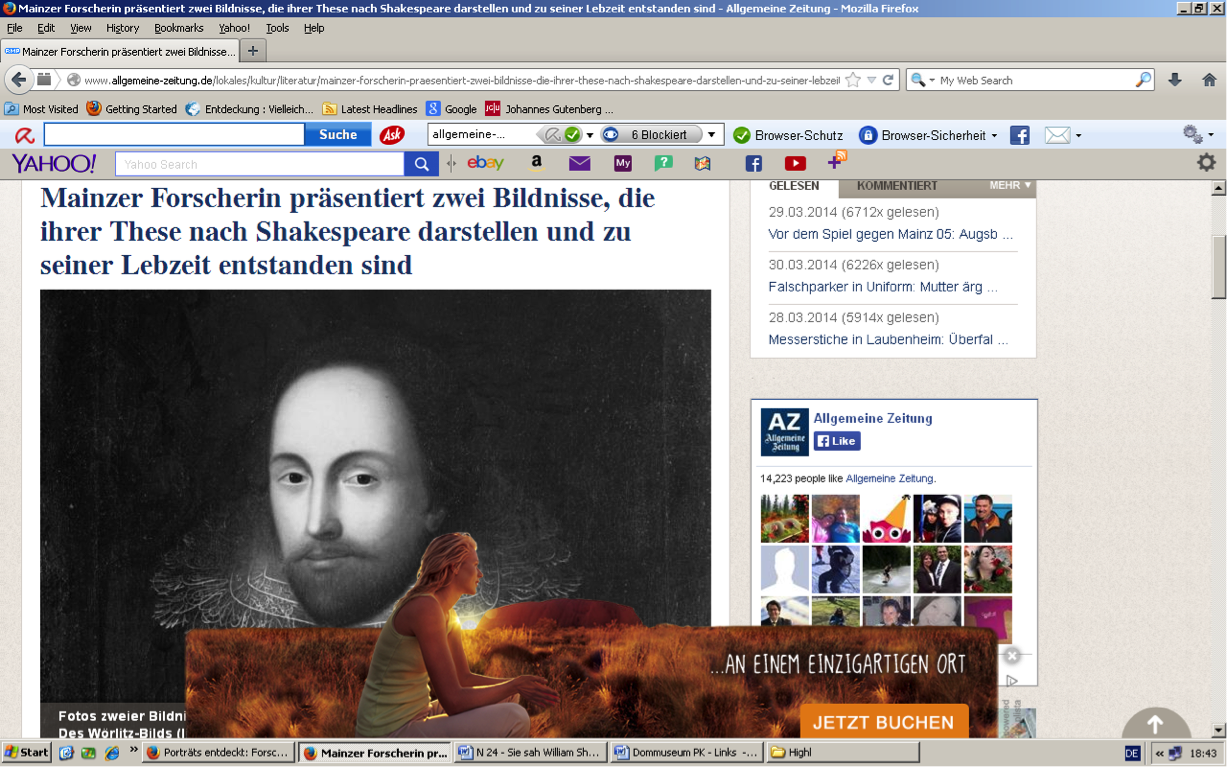Click the scroll-to-top arrow button
The width and height of the screenshot is (1227, 767).
coord(1155,724)
